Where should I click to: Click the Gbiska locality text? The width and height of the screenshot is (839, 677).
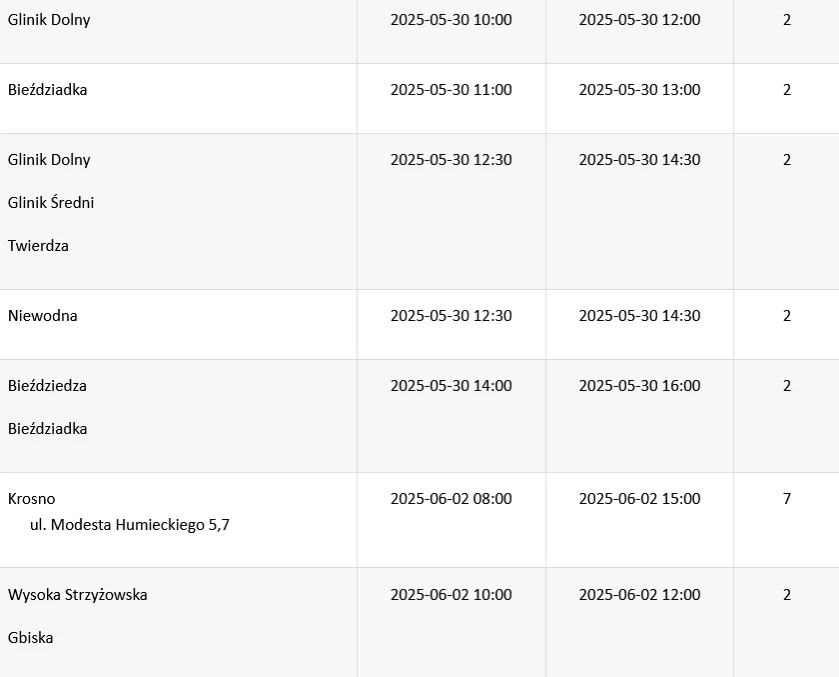(x=30, y=638)
